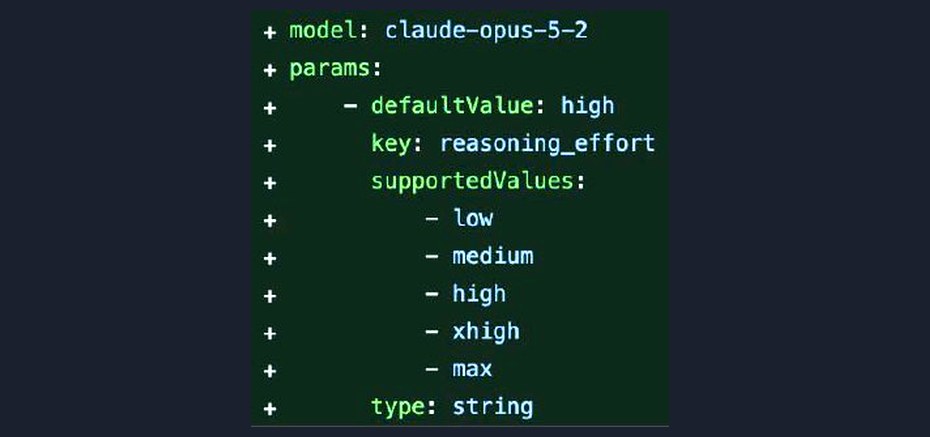
Task: Select the 'low' list entry
Action: (473, 218)
